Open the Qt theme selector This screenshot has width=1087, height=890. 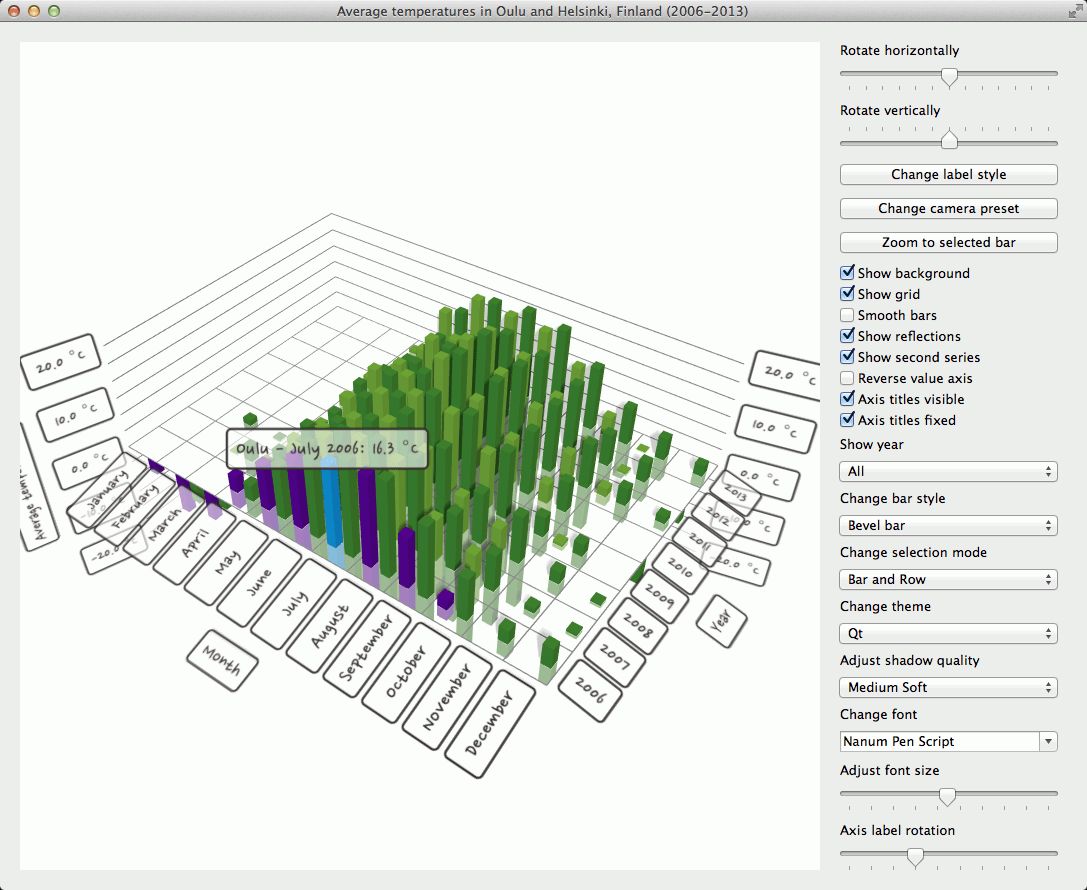point(947,633)
